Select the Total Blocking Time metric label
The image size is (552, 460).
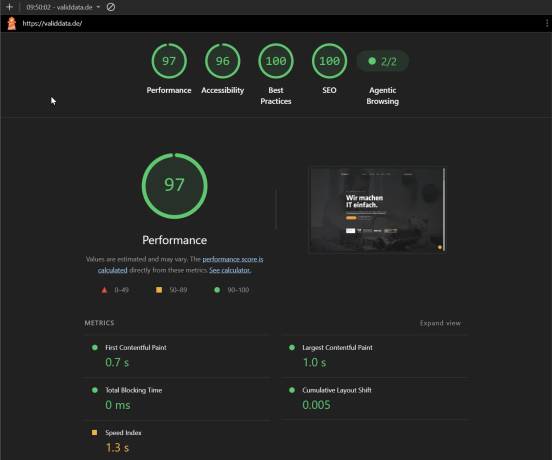134,390
